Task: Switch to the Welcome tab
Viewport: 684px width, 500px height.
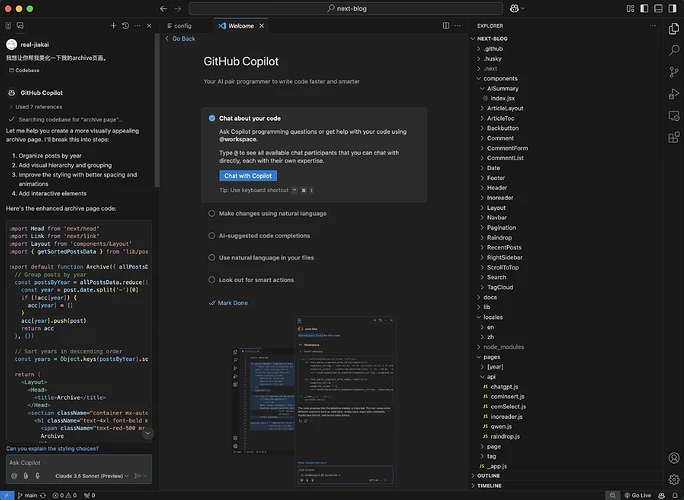Action: pos(241,26)
